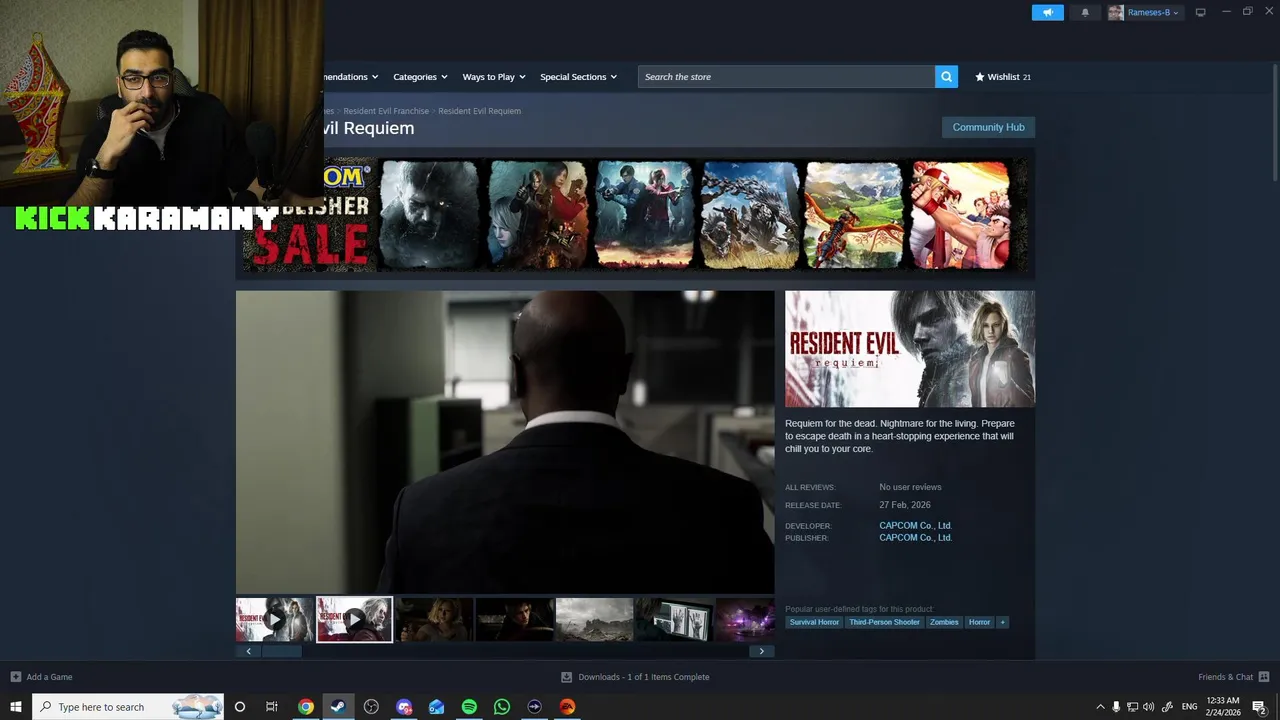Click the Wishlist star icon

pyautogui.click(x=980, y=77)
